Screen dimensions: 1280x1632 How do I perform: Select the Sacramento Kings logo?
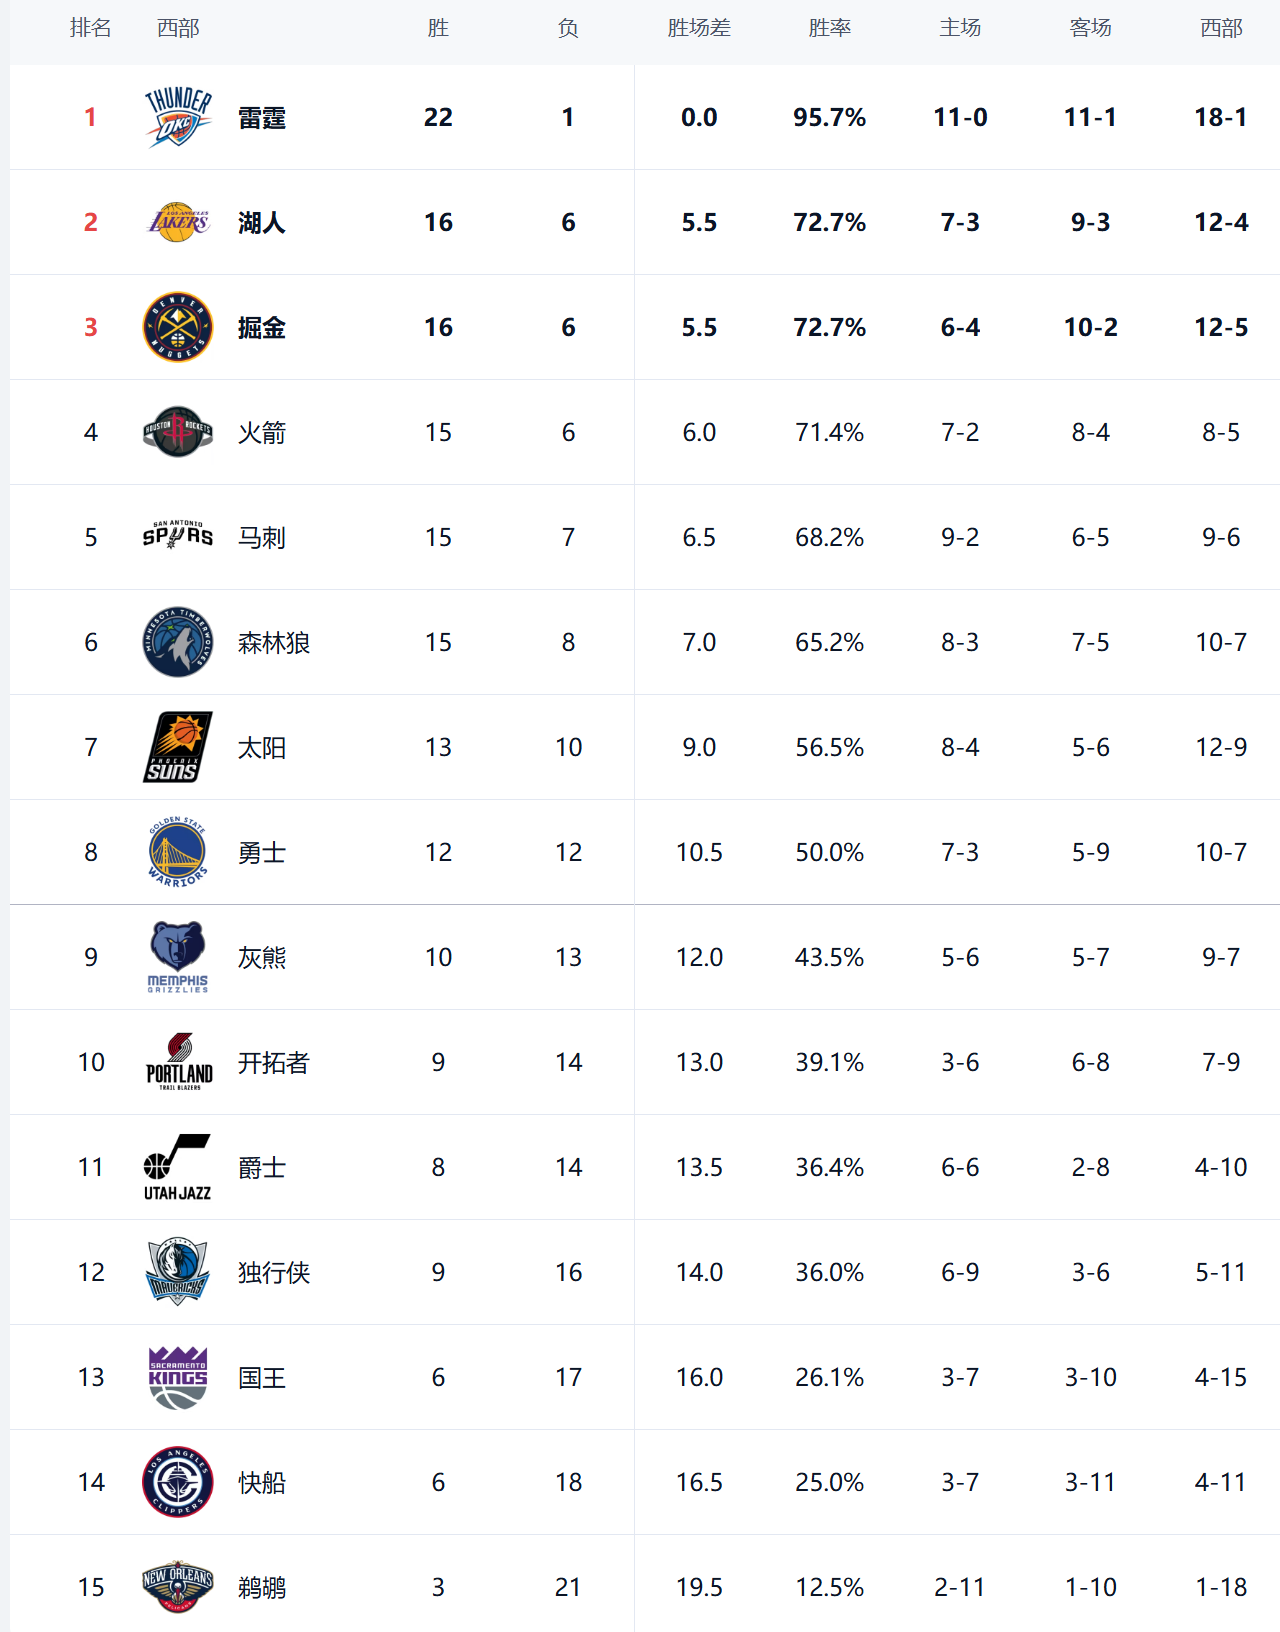[x=178, y=1377]
